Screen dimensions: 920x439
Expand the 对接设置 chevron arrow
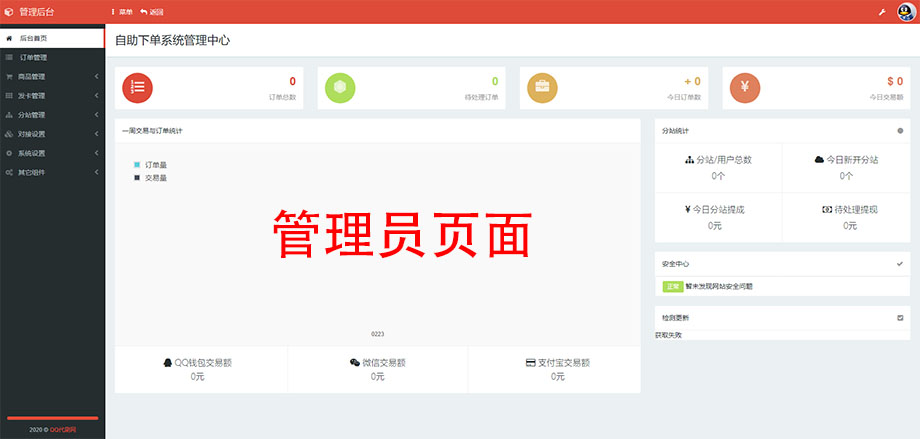click(x=97, y=134)
